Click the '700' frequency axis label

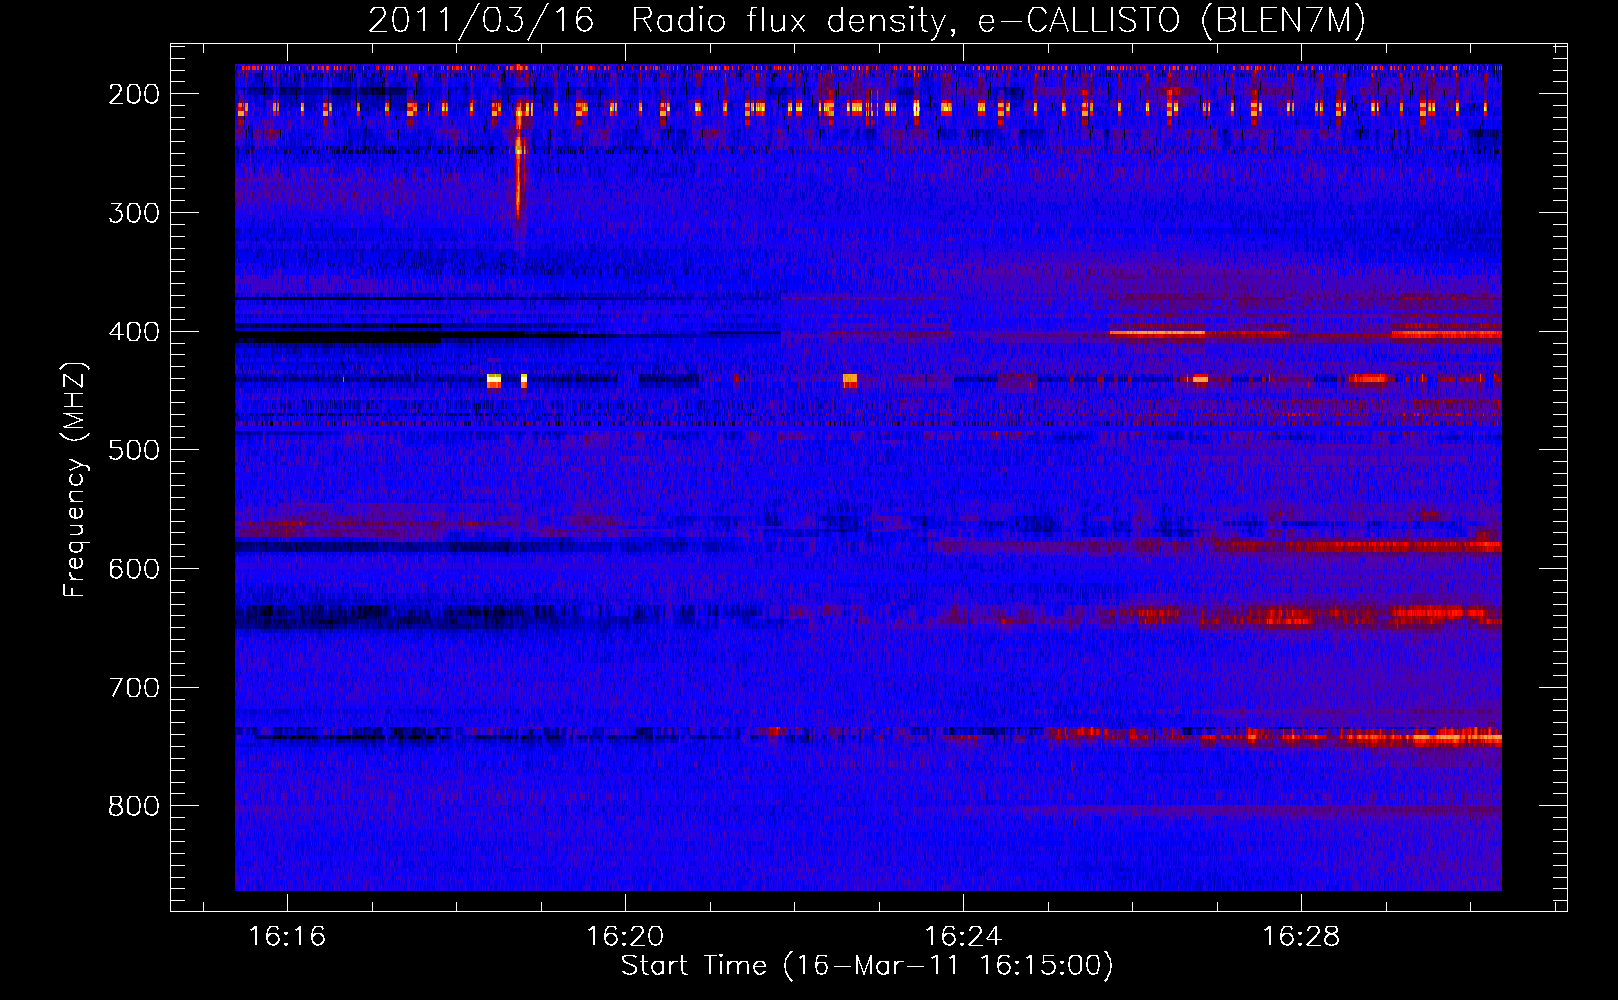134,688
